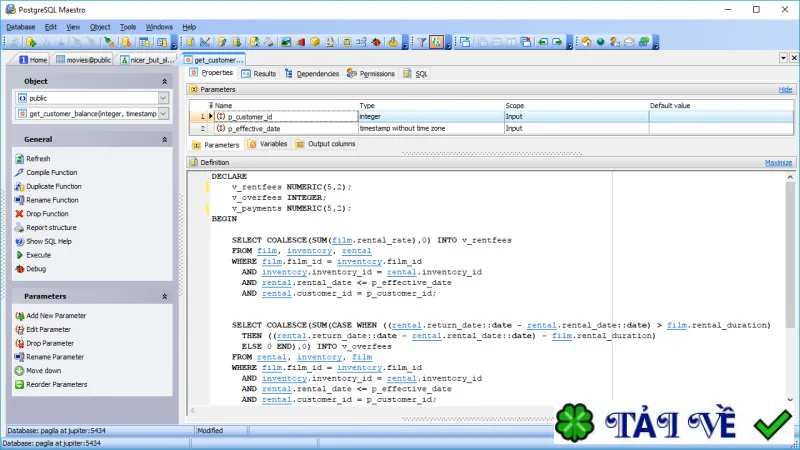Click the Move down green arrow icon

(x=19, y=371)
